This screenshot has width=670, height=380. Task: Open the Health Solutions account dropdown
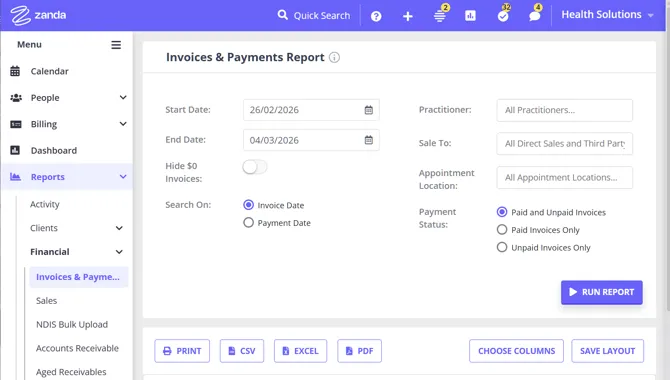coord(607,15)
